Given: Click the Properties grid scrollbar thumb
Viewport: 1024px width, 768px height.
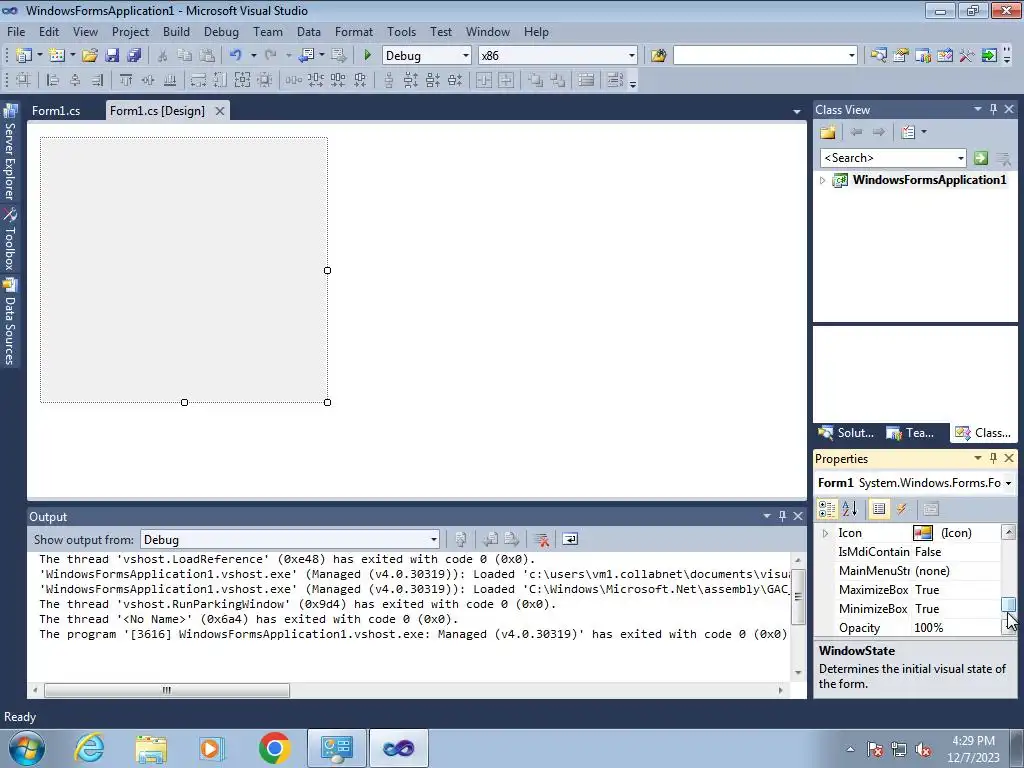Looking at the screenshot, I should point(1008,605).
